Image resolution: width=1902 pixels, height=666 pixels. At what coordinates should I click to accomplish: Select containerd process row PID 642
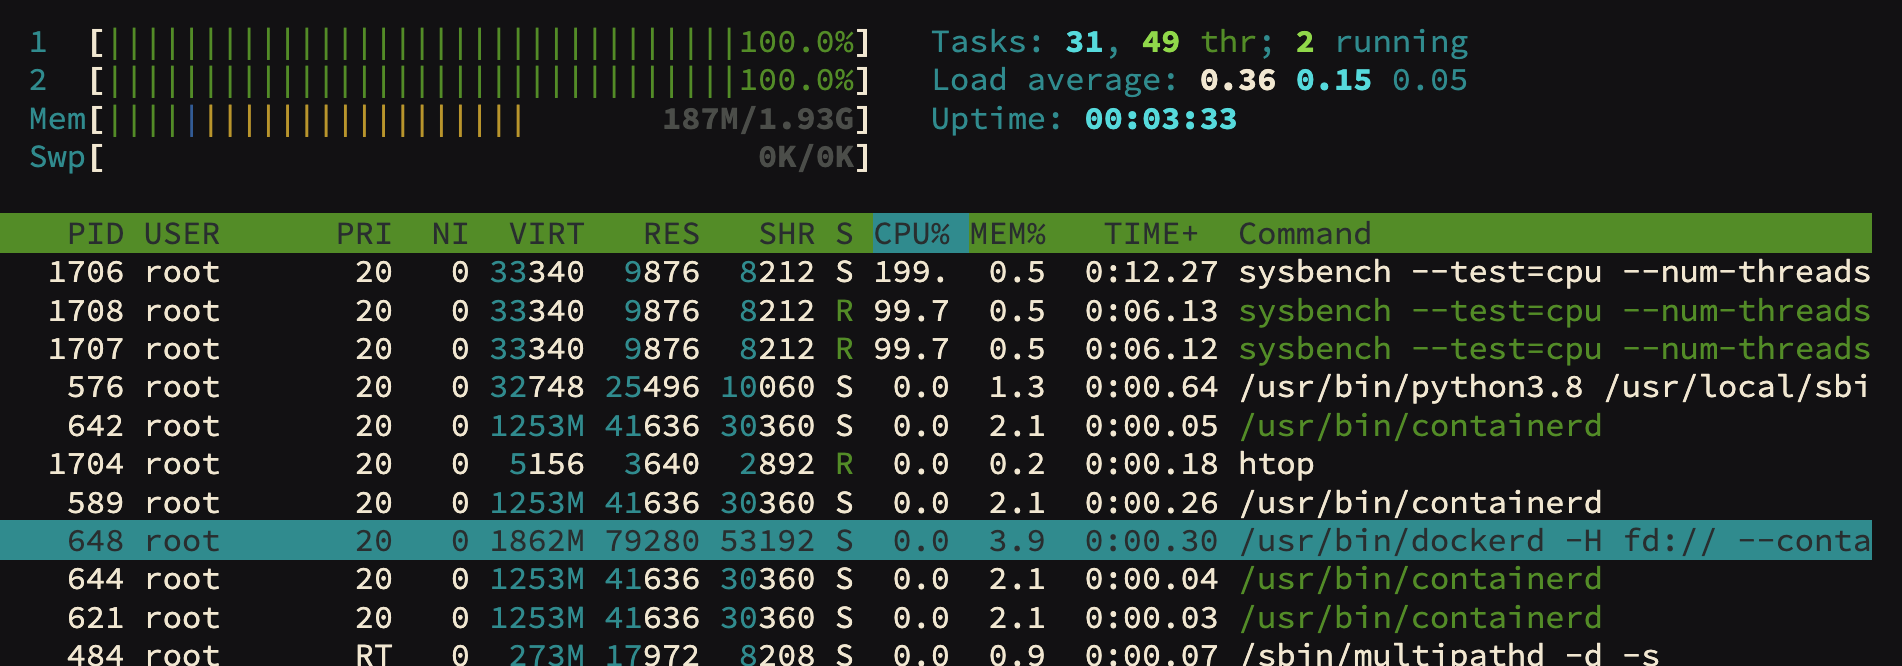[x=936, y=426]
